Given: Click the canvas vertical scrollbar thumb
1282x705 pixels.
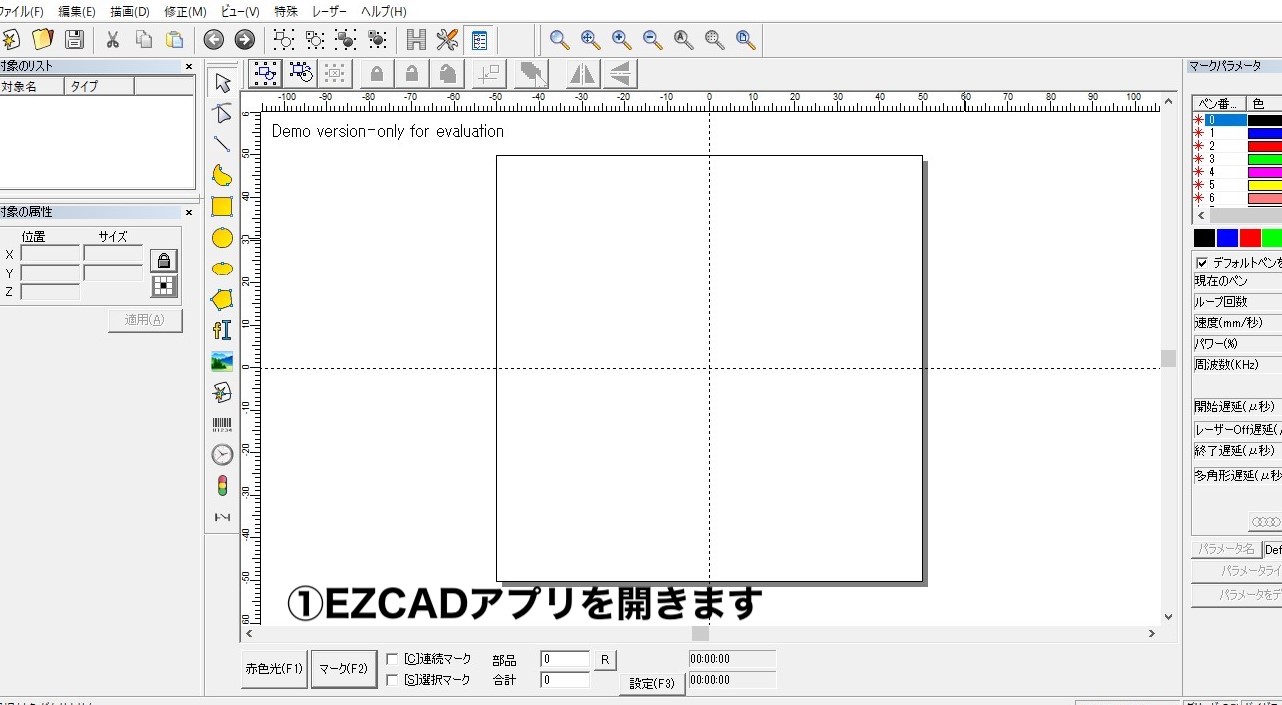Looking at the screenshot, I should (1168, 358).
